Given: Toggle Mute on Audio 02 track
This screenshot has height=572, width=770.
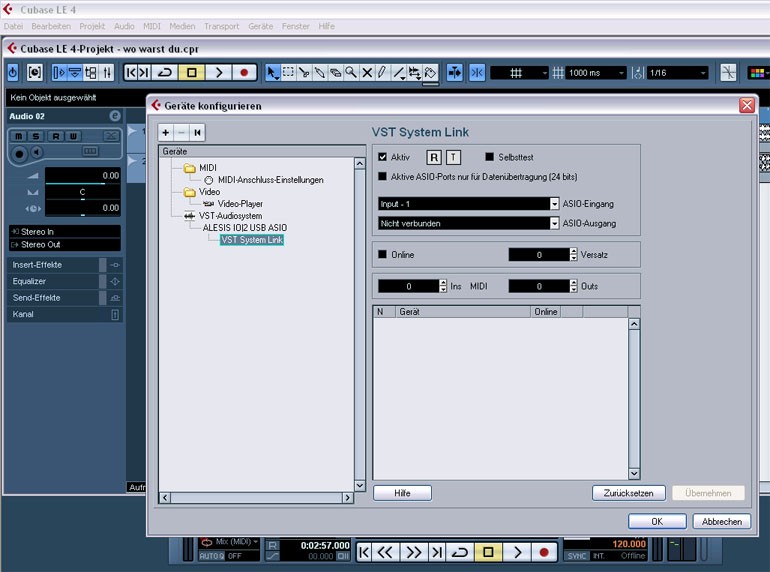Looking at the screenshot, I should (x=18, y=136).
